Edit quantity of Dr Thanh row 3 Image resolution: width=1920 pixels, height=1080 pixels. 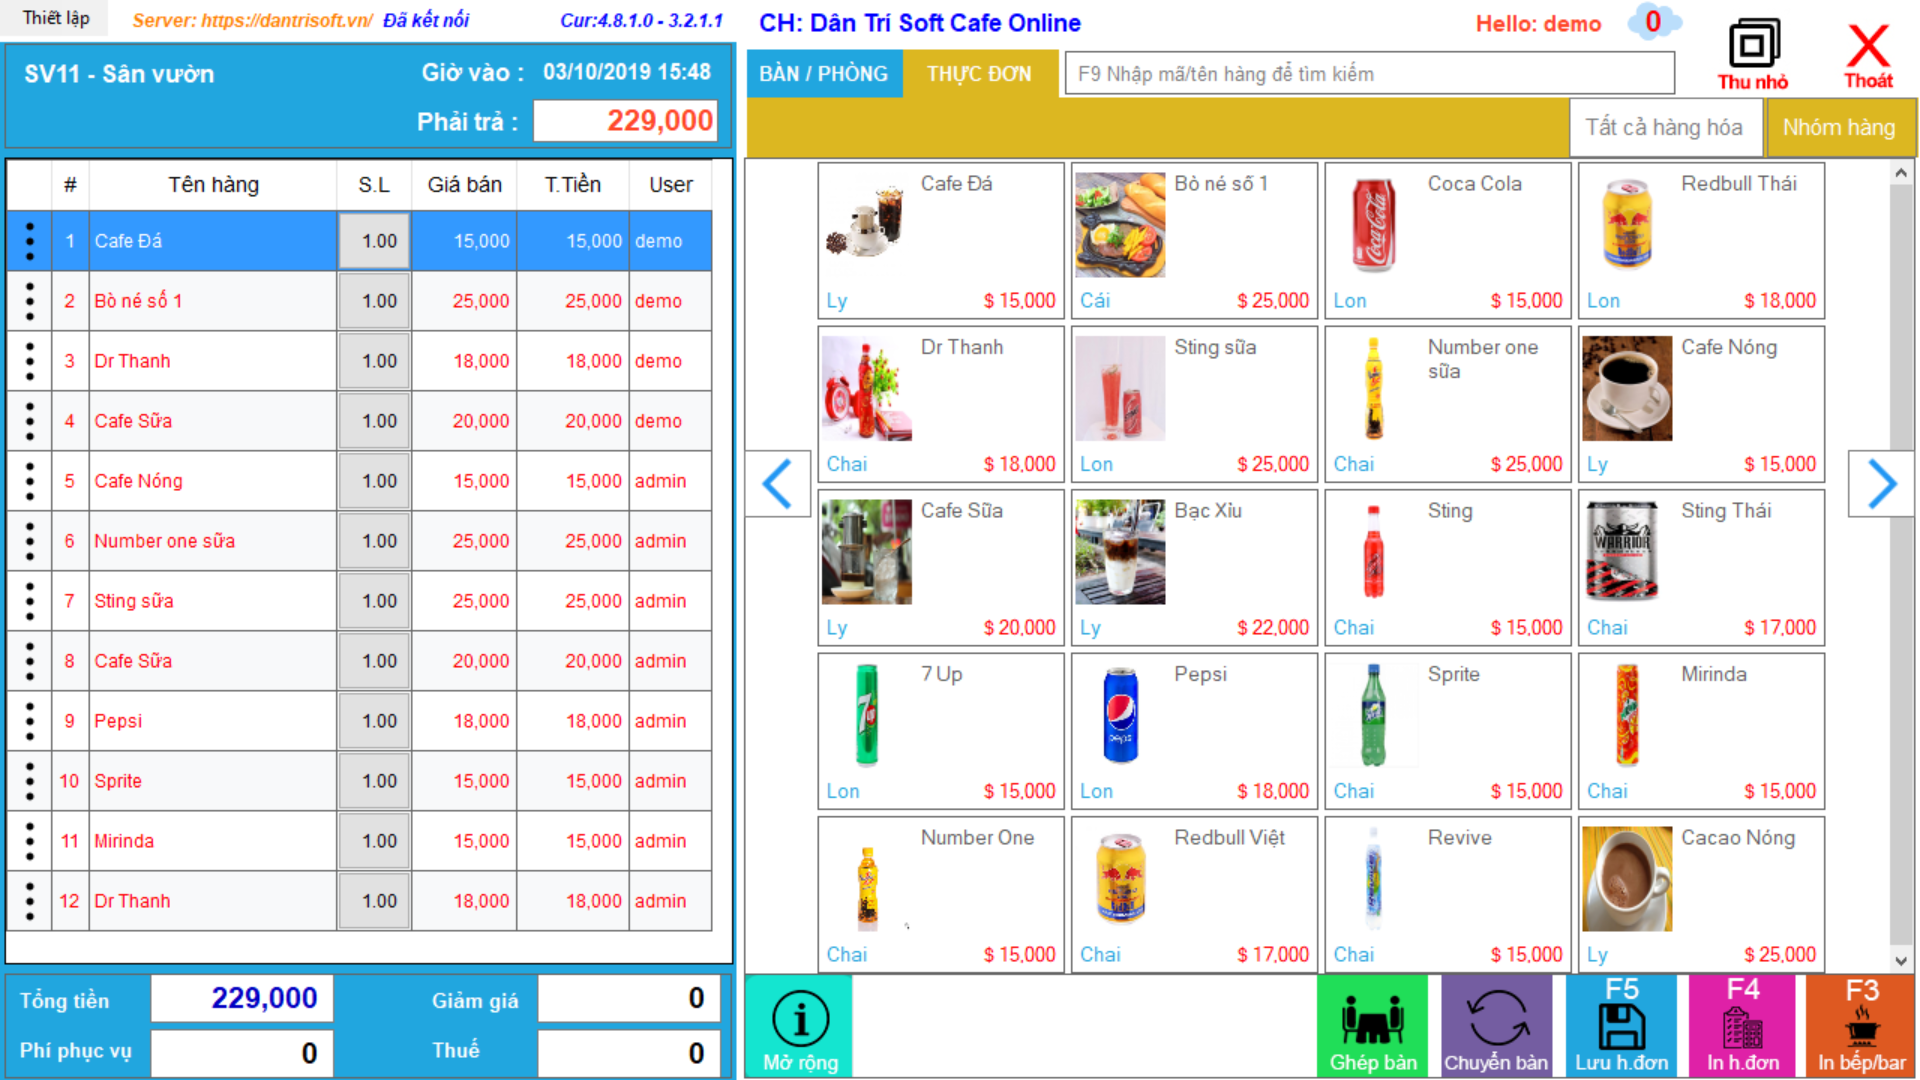tap(374, 361)
